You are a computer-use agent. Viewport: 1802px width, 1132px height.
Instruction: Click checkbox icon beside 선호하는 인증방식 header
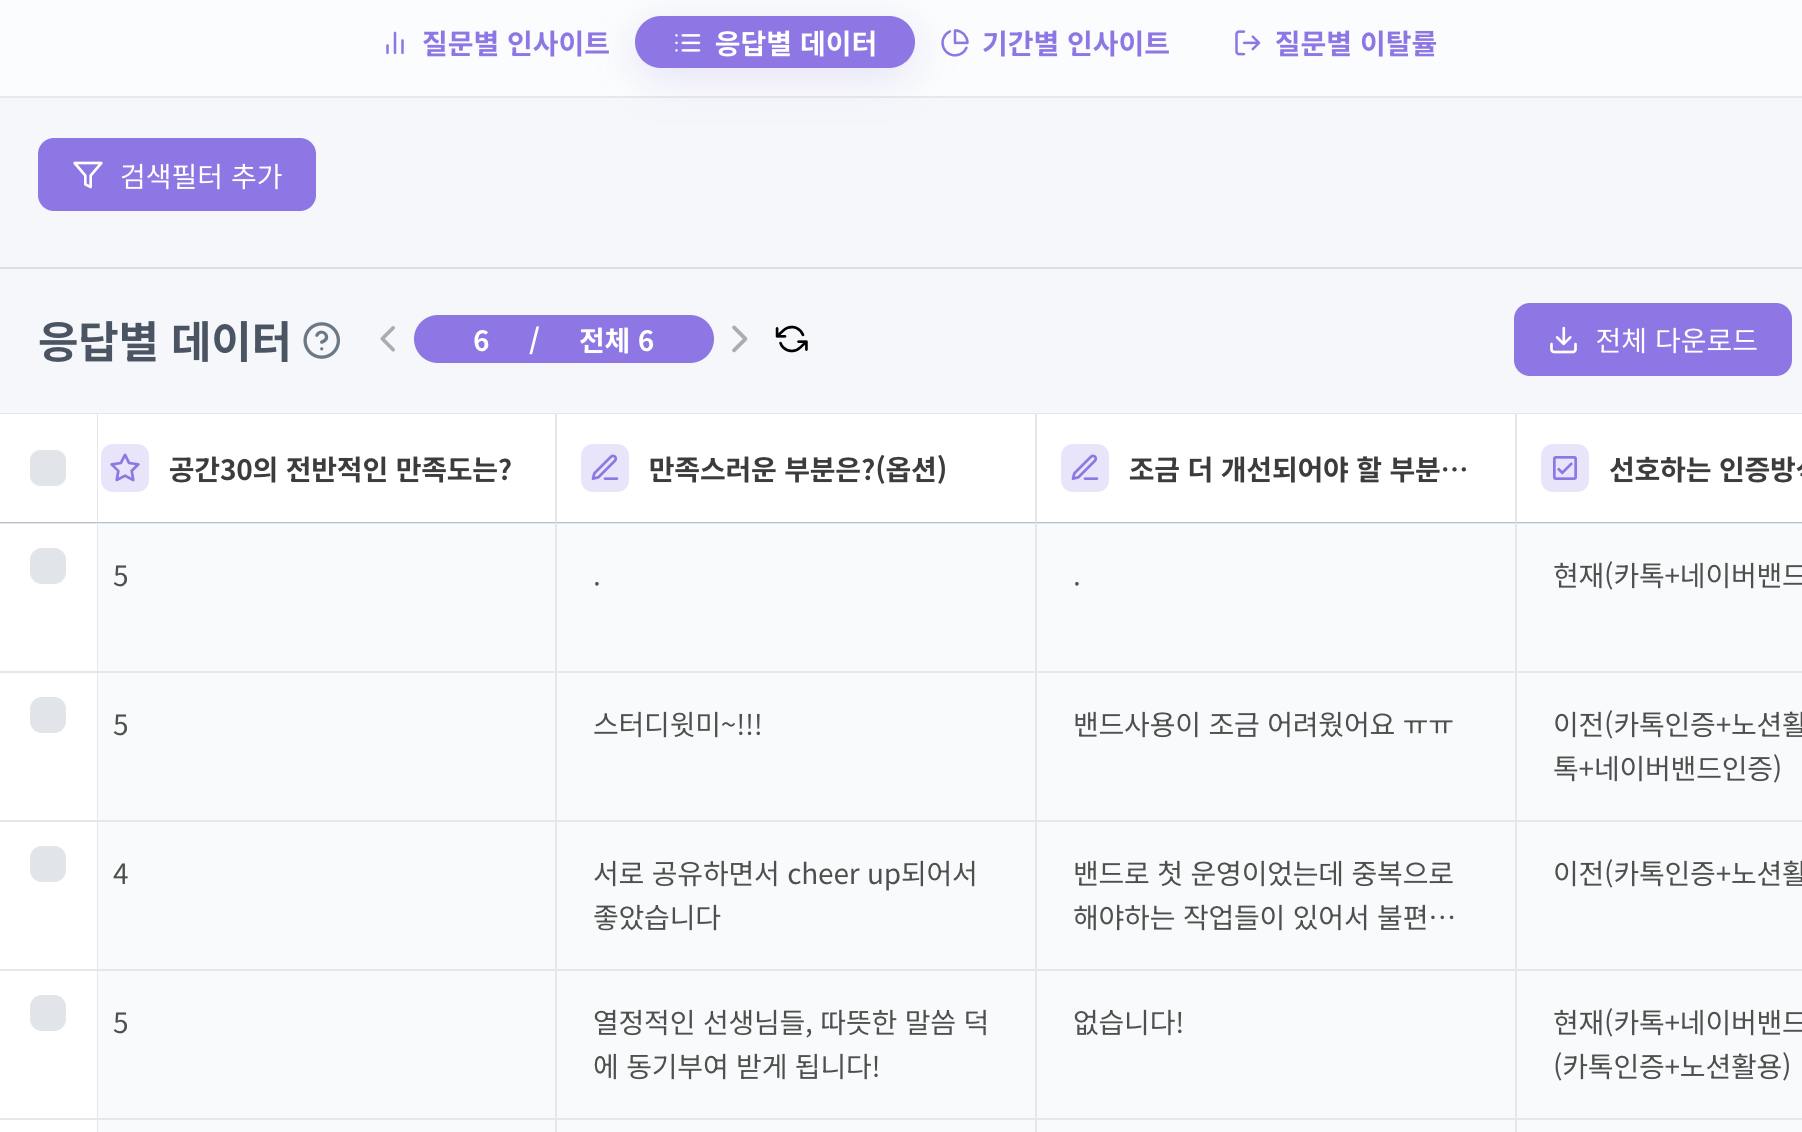pyautogui.click(x=1565, y=468)
